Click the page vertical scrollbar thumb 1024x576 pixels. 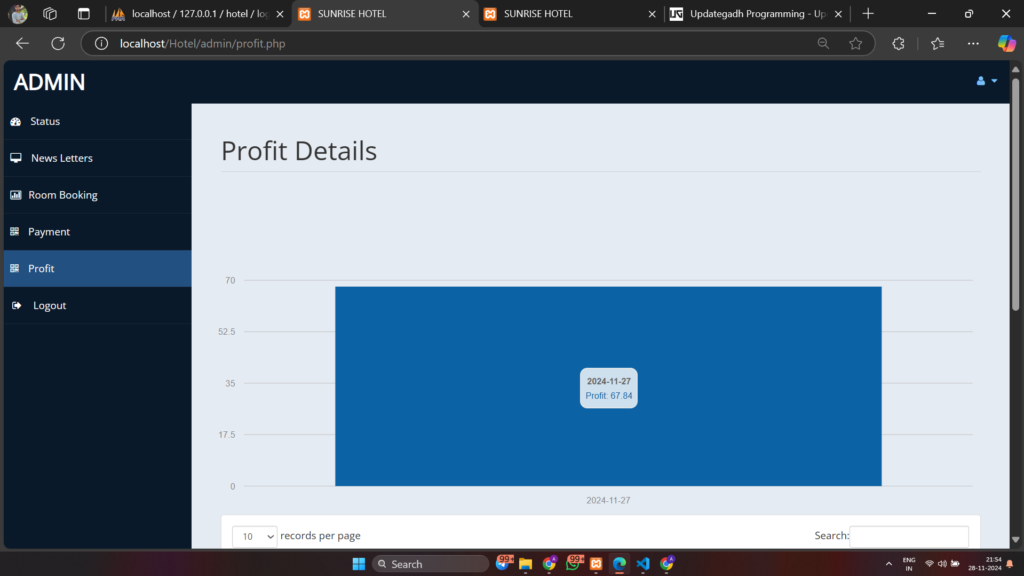1016,194
